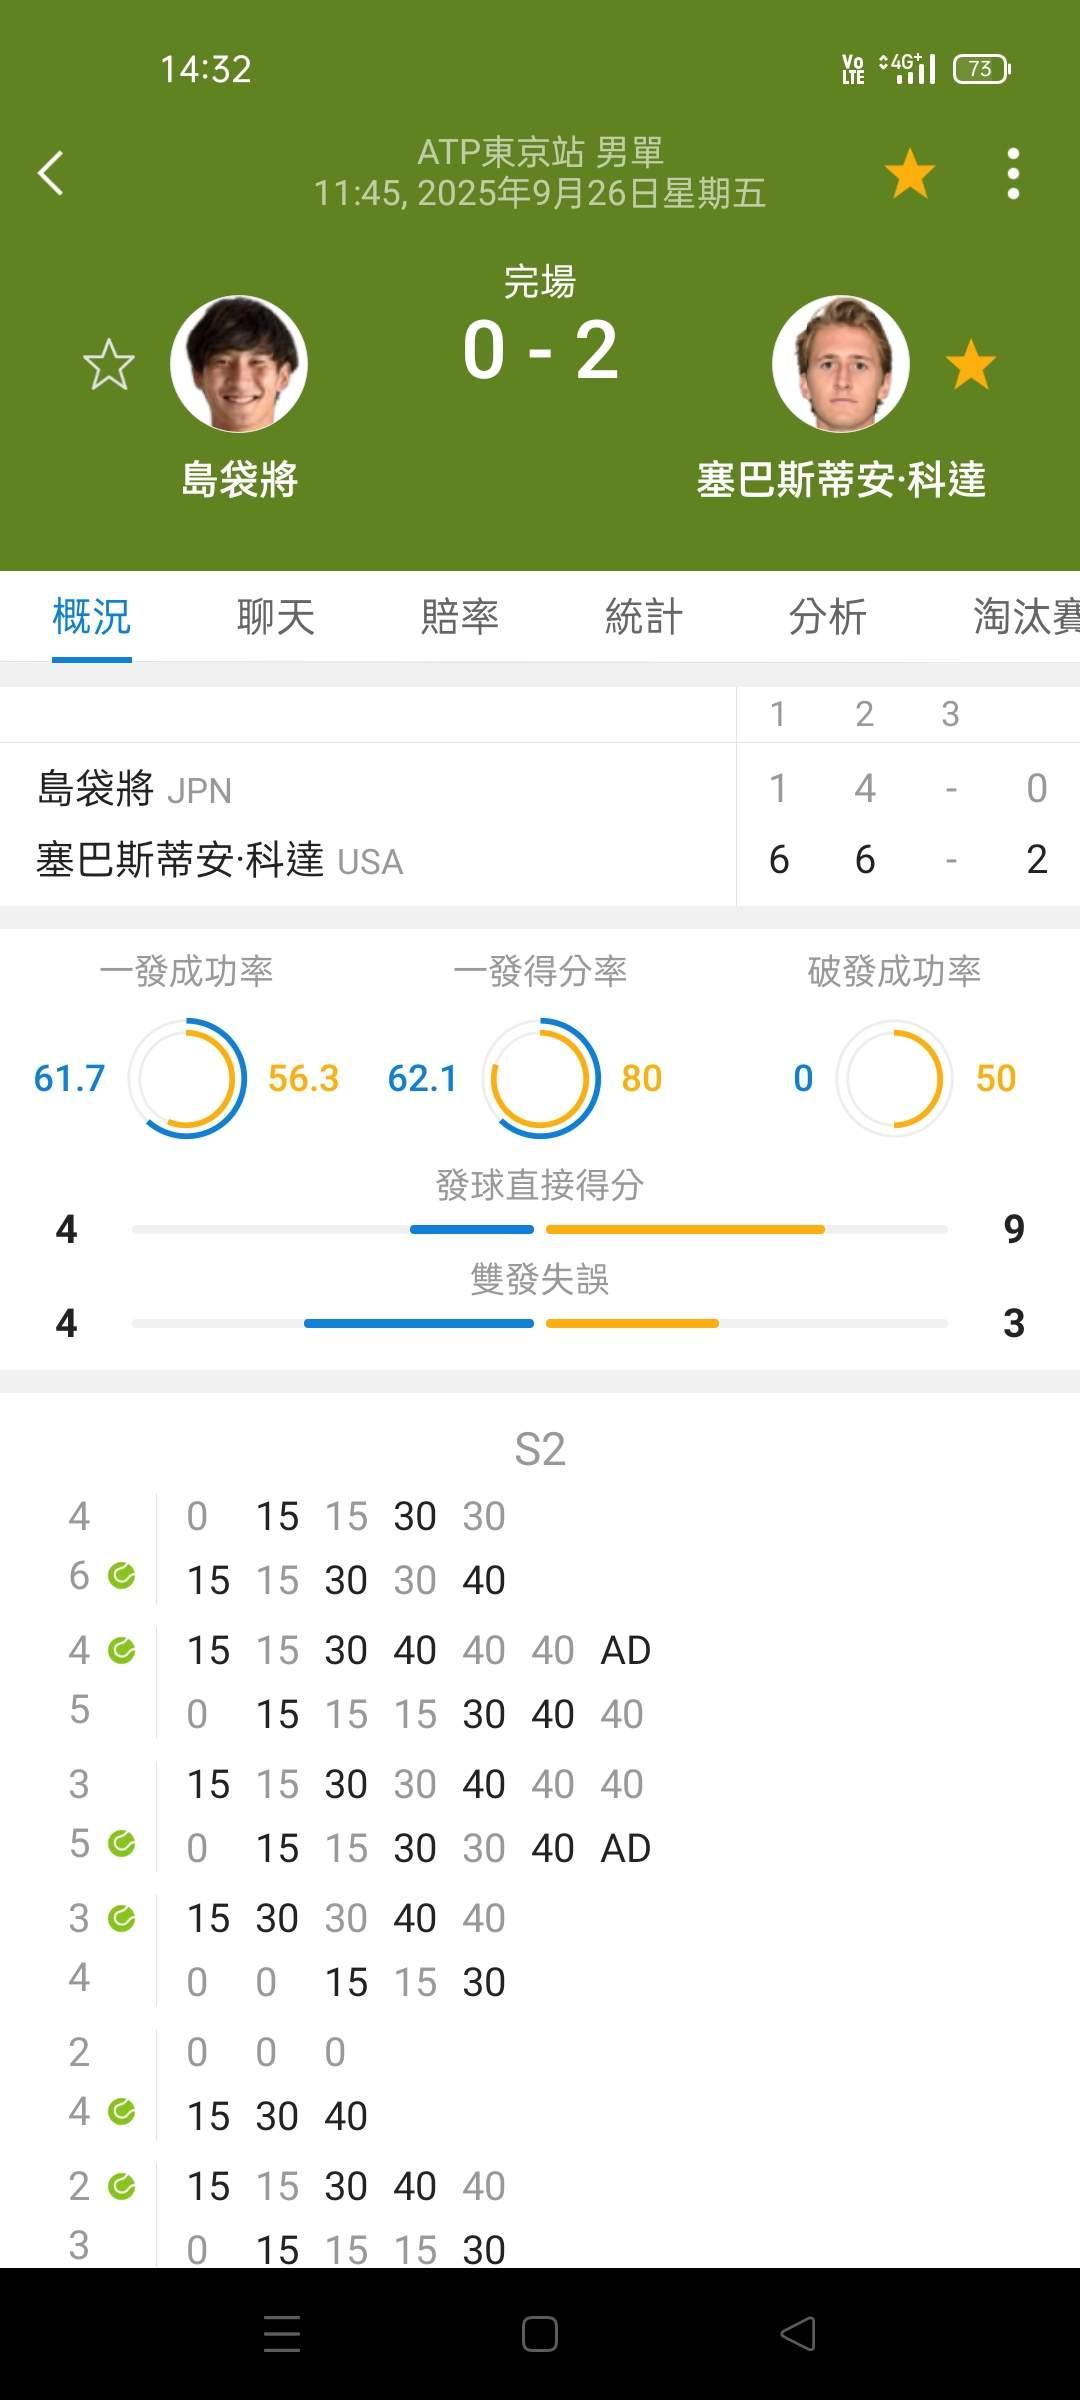Image resolution: width=1080 pixels, height=2400 pixels.
Task: Tap the back arrow icon
Action: [x=51, y=173]
